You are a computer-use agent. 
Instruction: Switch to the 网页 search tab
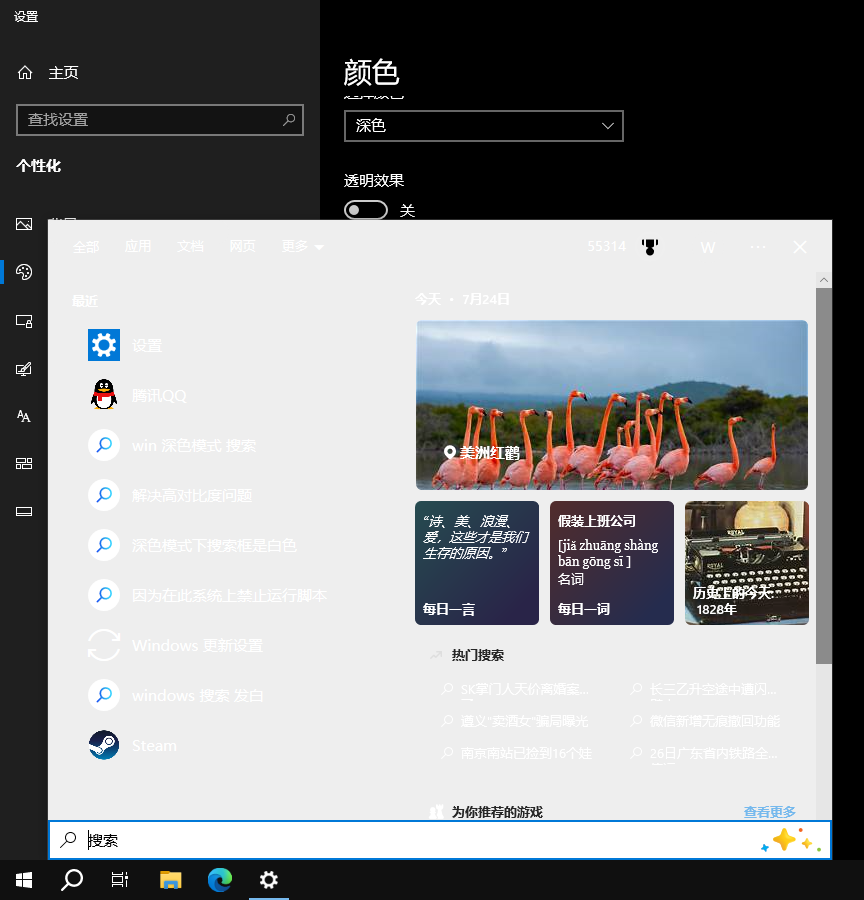pos(242,247)
